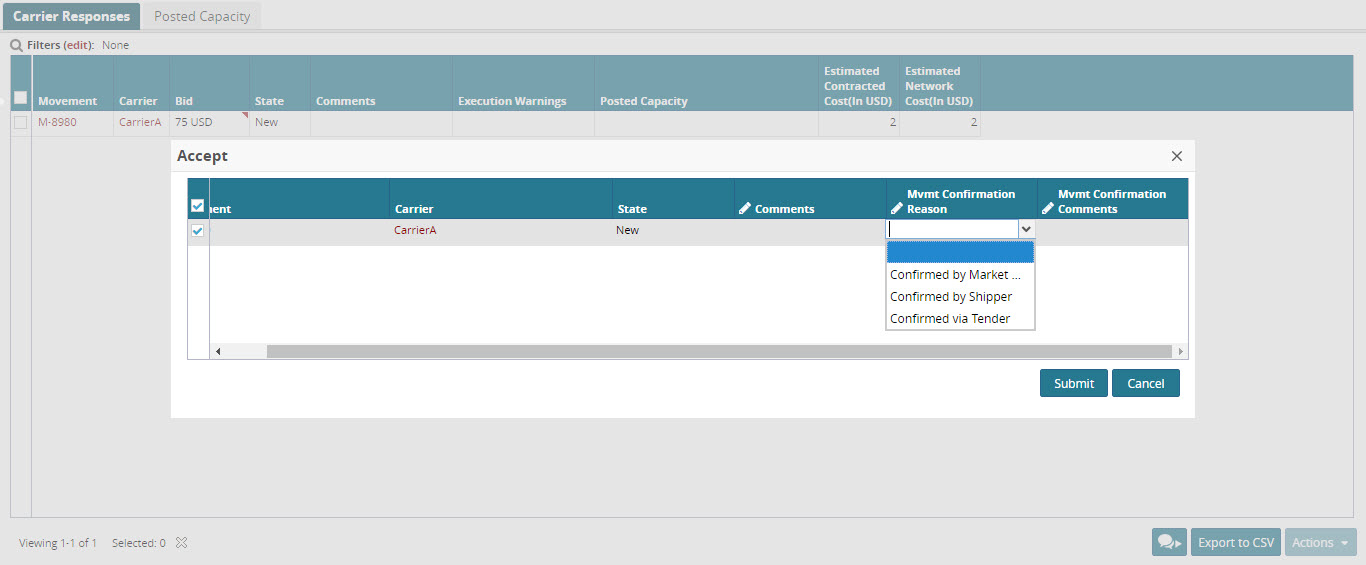Click Export to CSV button
Image resolution: width=1366 pixels, height=565 pixels.
[1236, 542]
